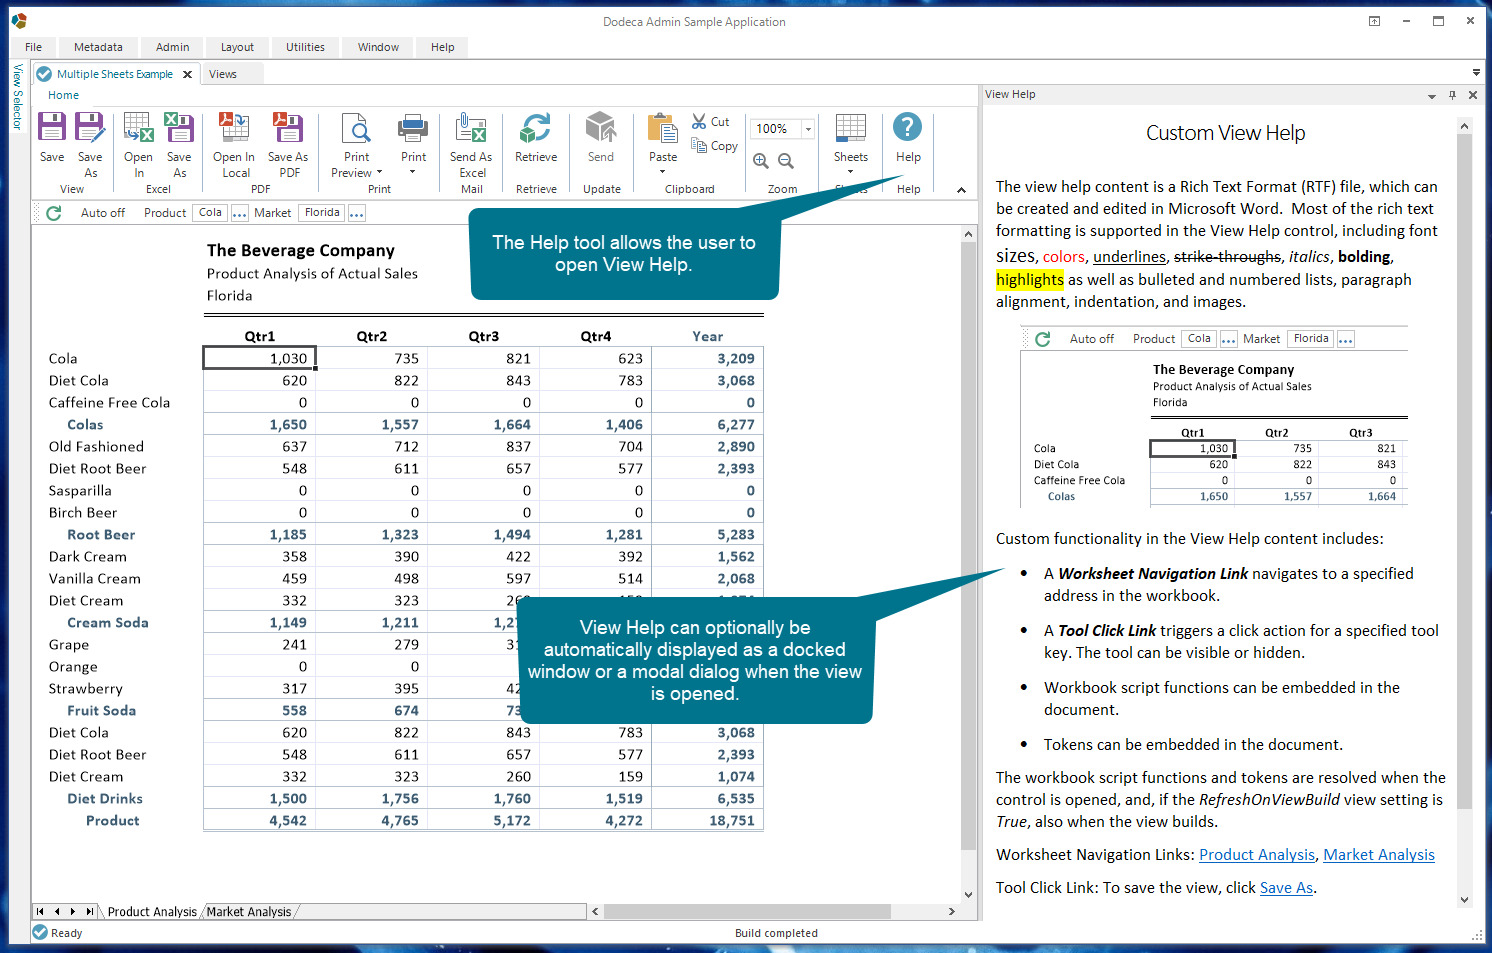Select Cola Qtr1 cell 1,030
The width and height of the screenshot is (1492, 953).
click(x=260, y=358)
